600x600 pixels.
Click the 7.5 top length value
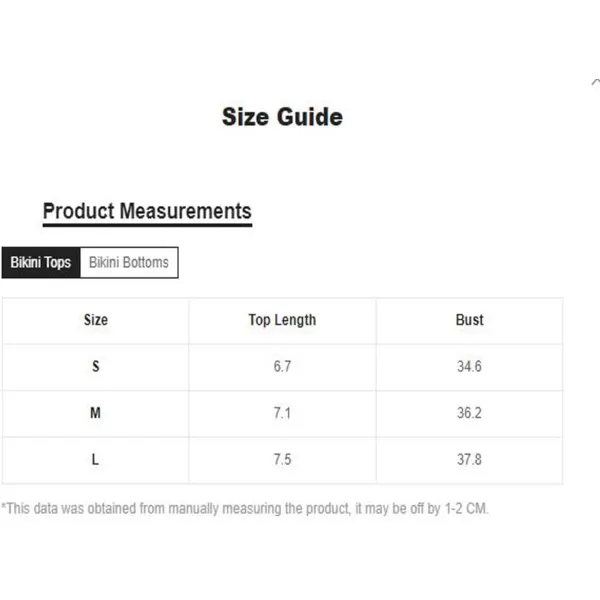point(282,459)
